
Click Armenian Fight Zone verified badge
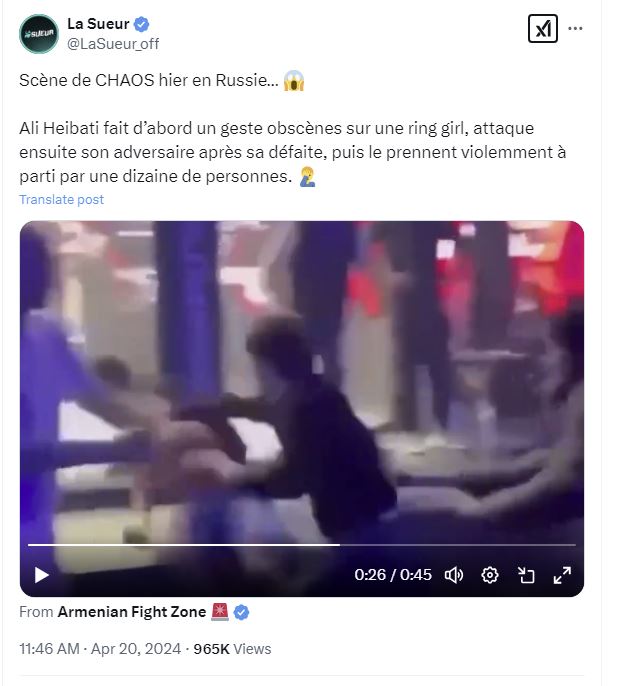(x=241, y=612)
